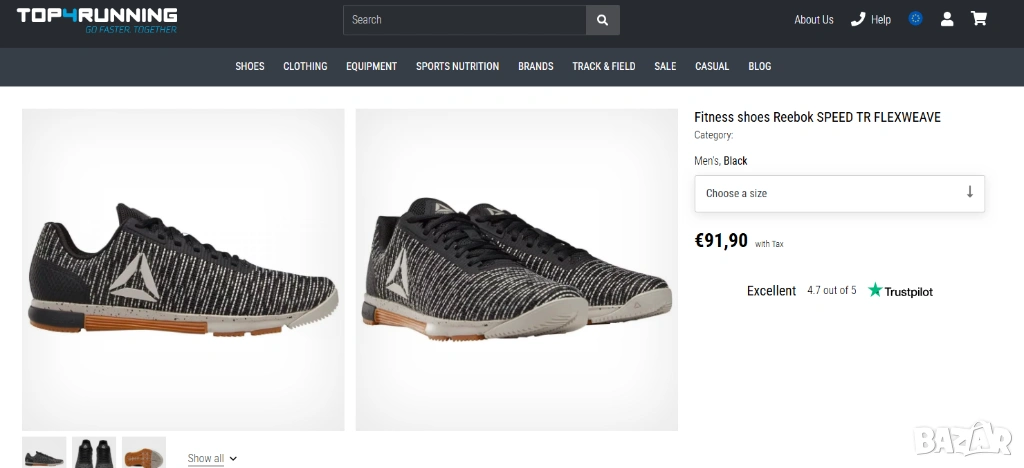Screen dimensions: 1024x468
Task: Click the EU region flag icon
Action: (x=915, y=19)
